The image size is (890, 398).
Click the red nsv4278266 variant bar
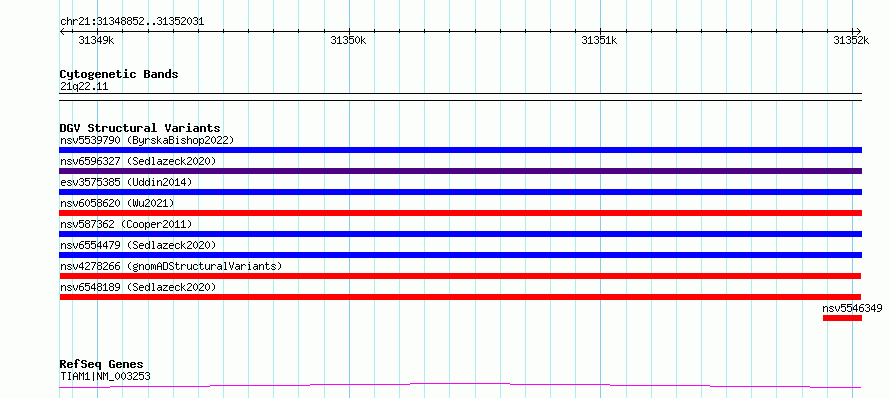coord(460,276)
